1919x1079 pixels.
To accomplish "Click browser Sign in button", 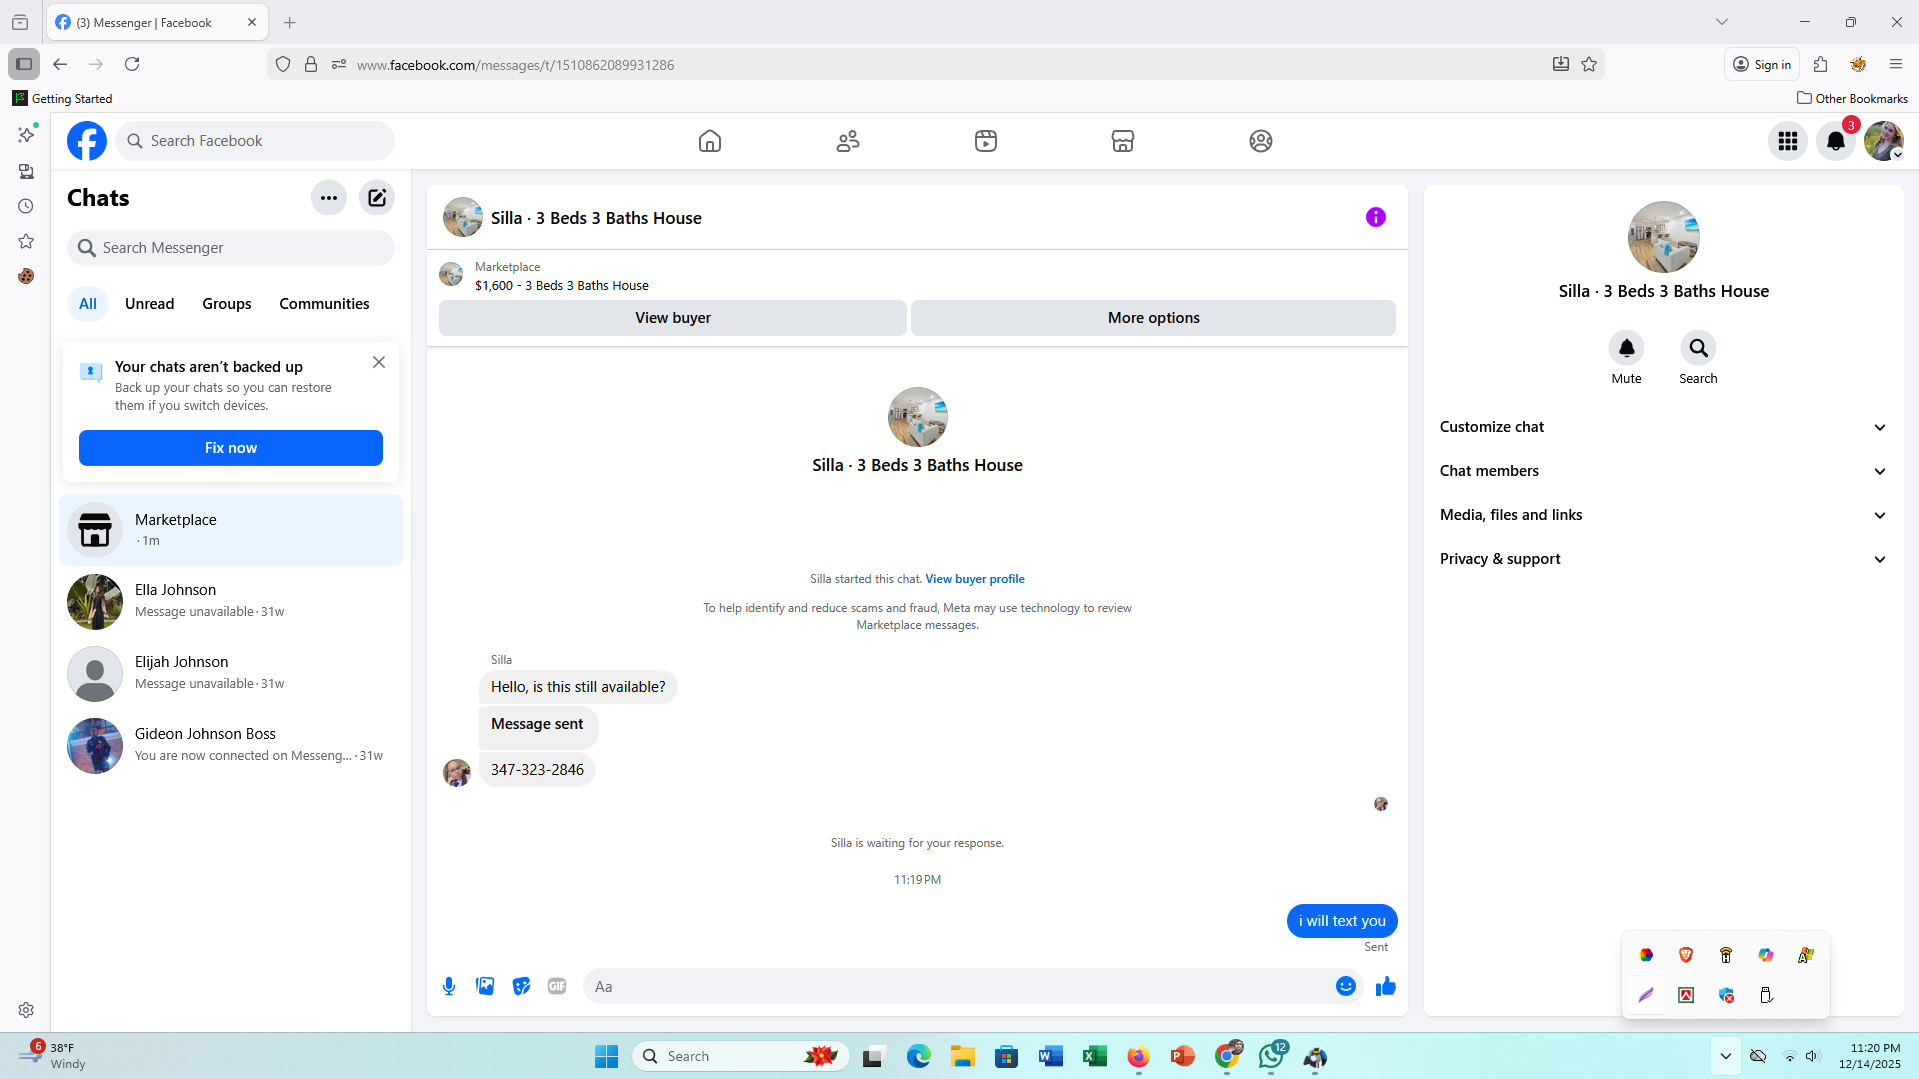I will click(1762, 64).
